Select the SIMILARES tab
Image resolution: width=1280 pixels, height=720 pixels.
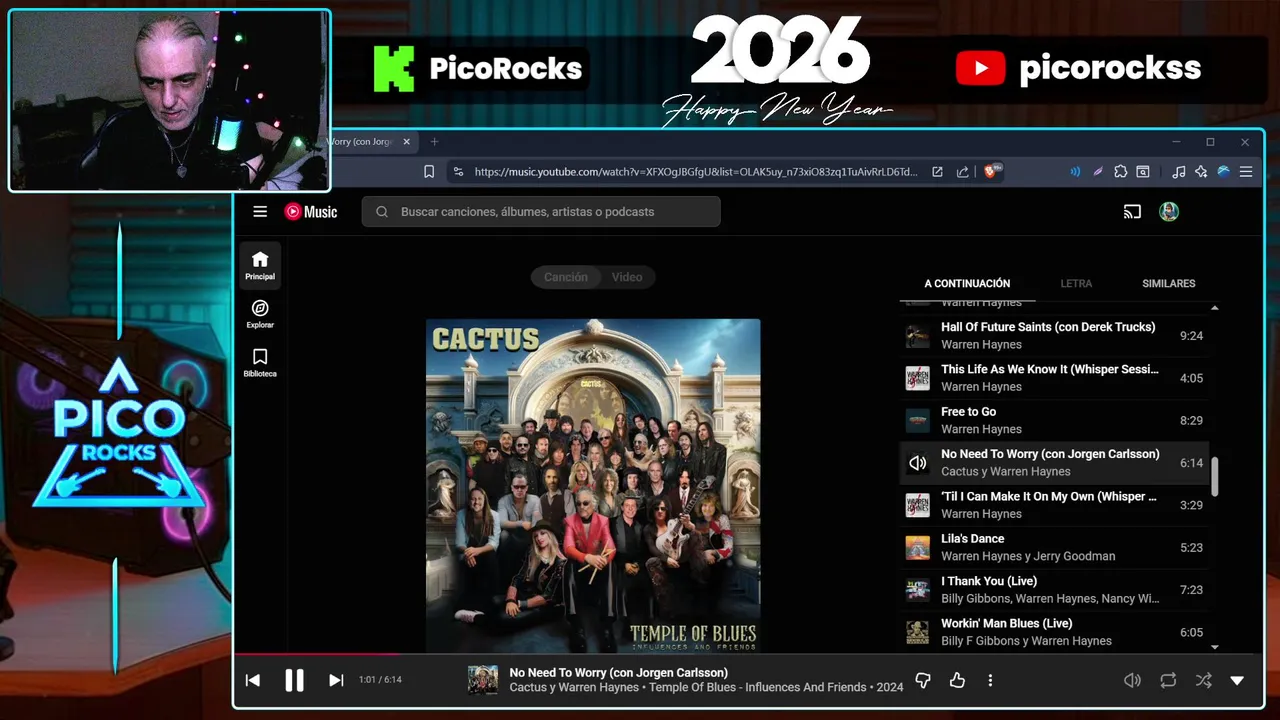pos(1169,284)
